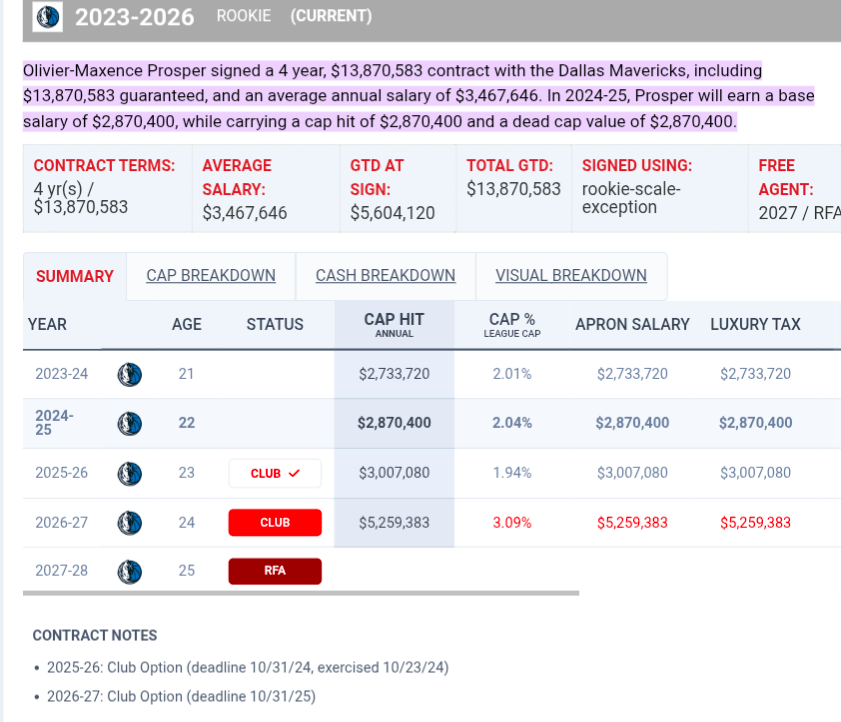Open the Cap Breakdown tab
The height and width of the screenshot is (722, 841).
[x=211, y=276]
